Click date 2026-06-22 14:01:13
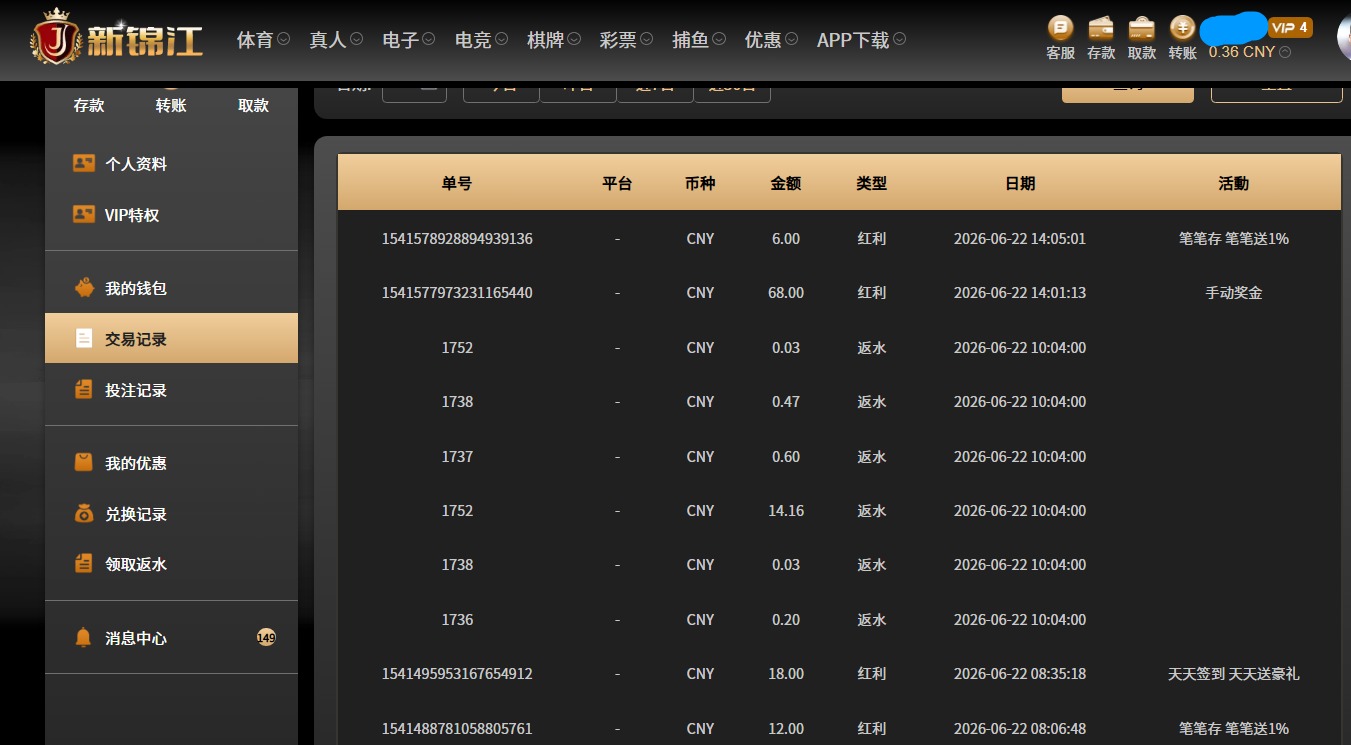The width and height of the screenshot is (1351, 745). [1020, 293]
